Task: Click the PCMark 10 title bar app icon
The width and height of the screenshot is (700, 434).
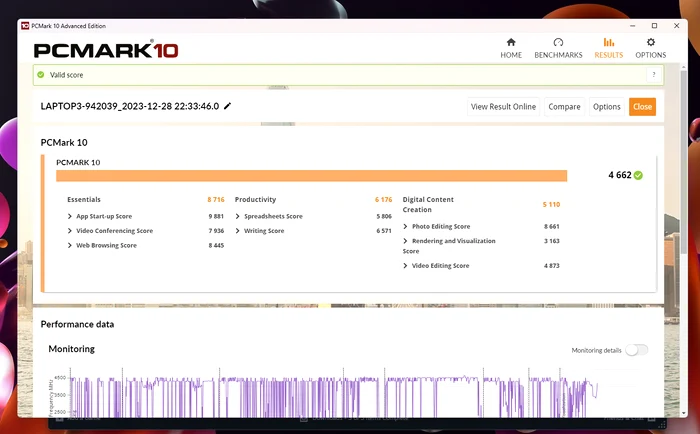Action: click(25, 26)
